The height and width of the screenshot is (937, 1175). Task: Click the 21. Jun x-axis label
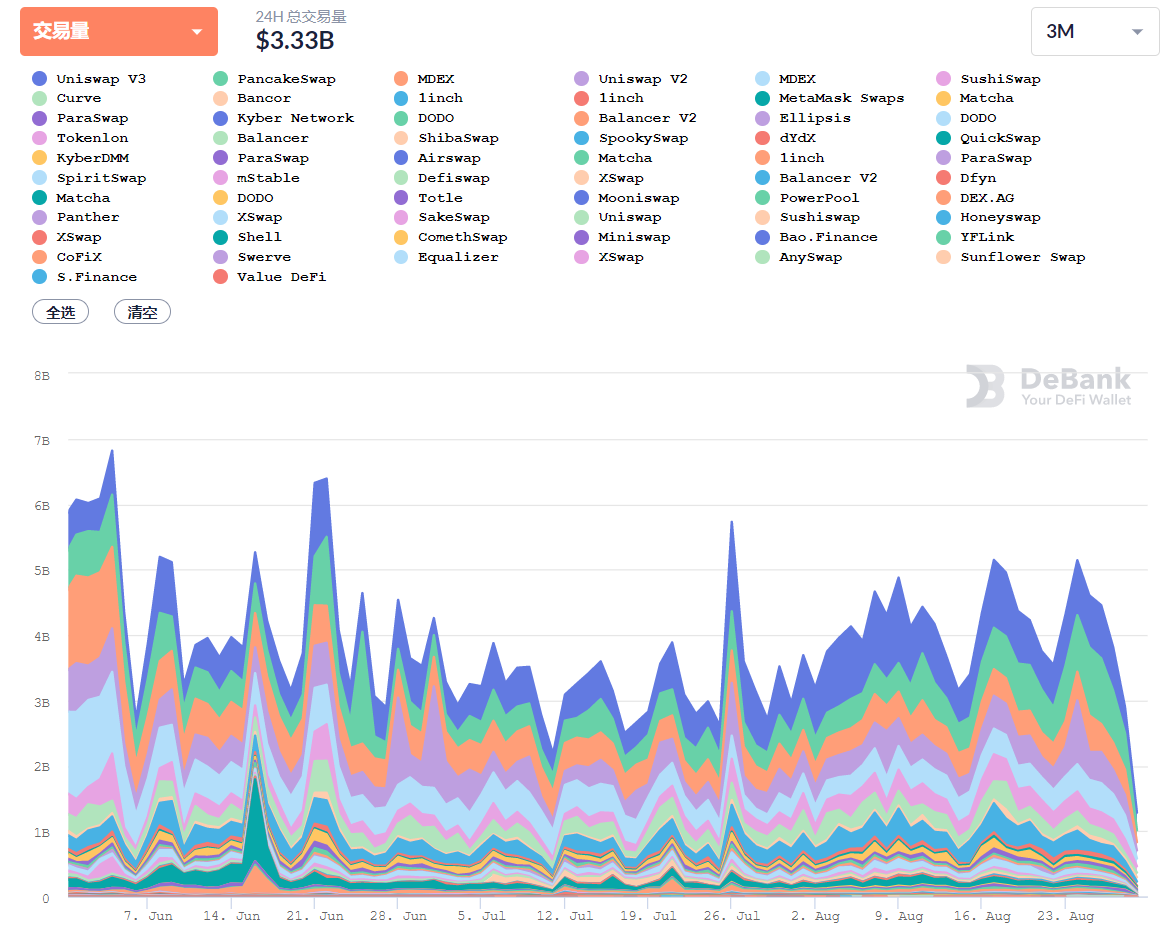point(314,916)
